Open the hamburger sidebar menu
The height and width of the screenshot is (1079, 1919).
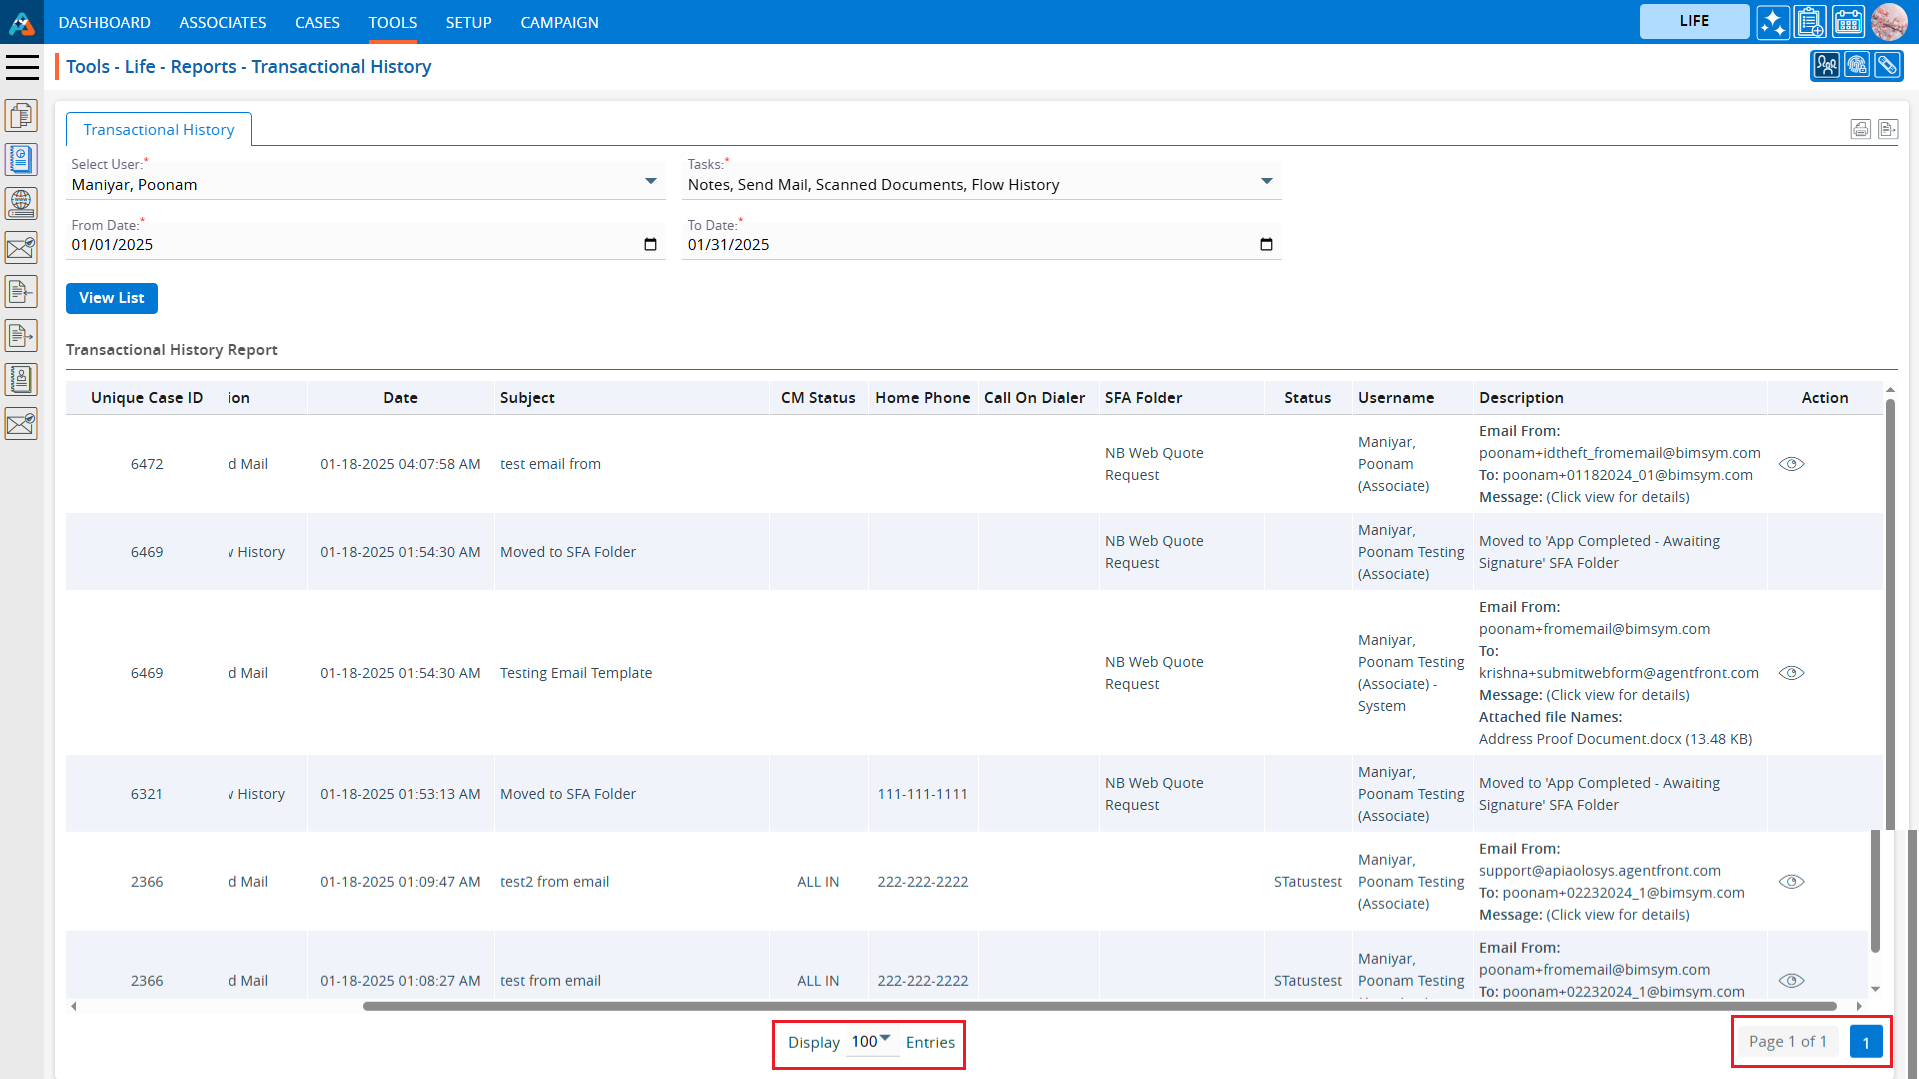(22, 67)
